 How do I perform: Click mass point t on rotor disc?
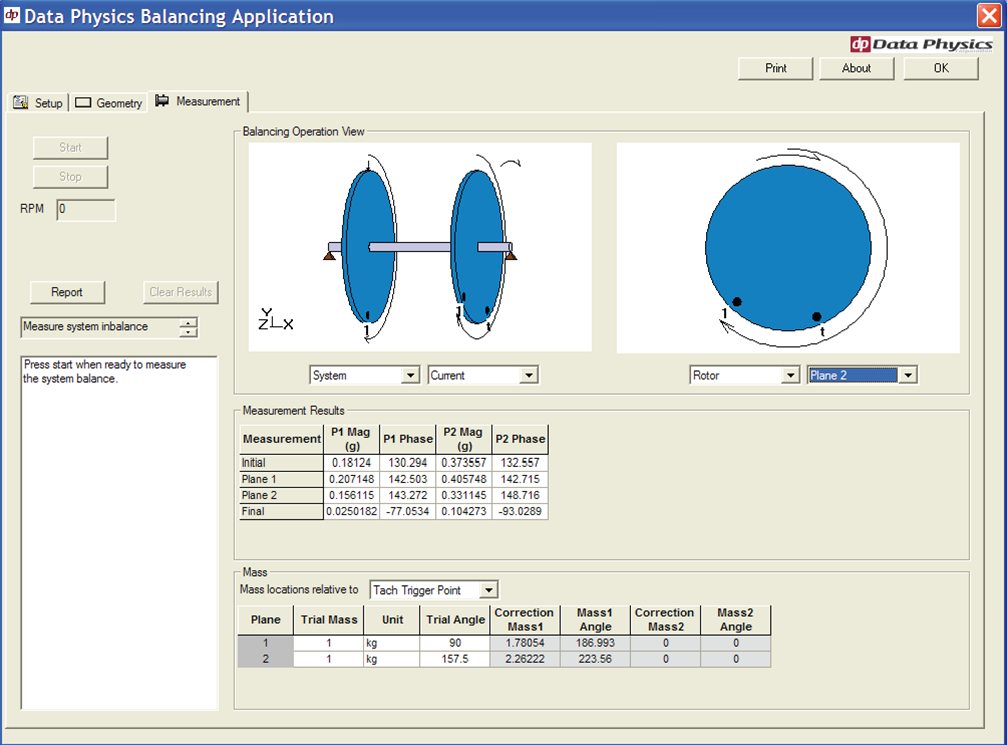click(x=816, y=317)
